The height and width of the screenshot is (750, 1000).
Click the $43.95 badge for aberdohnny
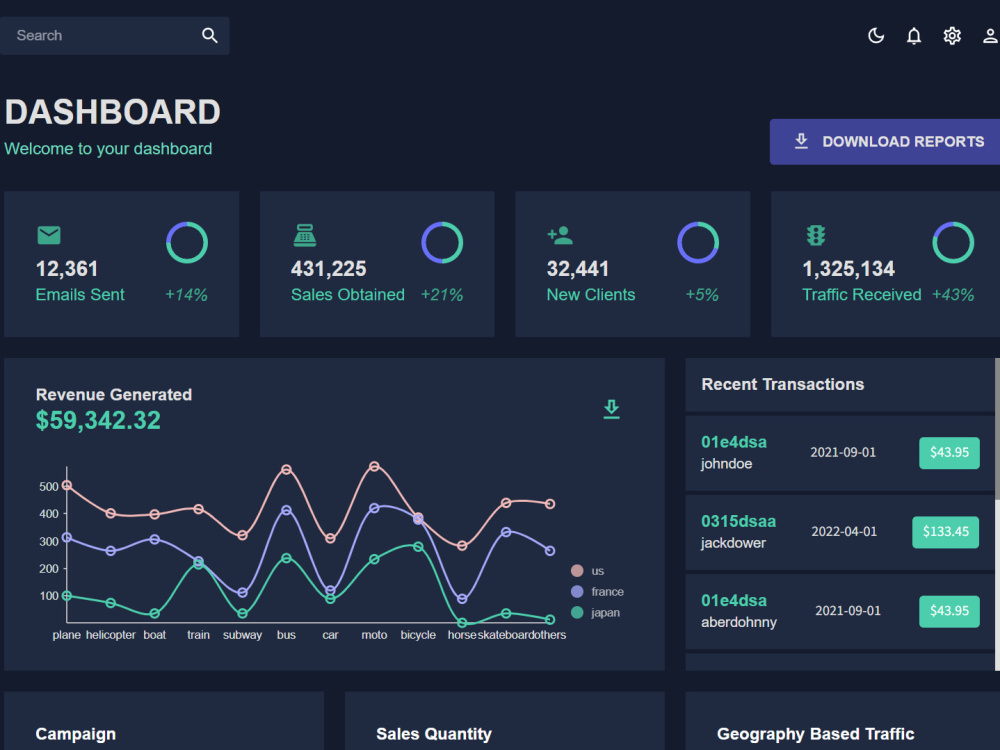949,611
